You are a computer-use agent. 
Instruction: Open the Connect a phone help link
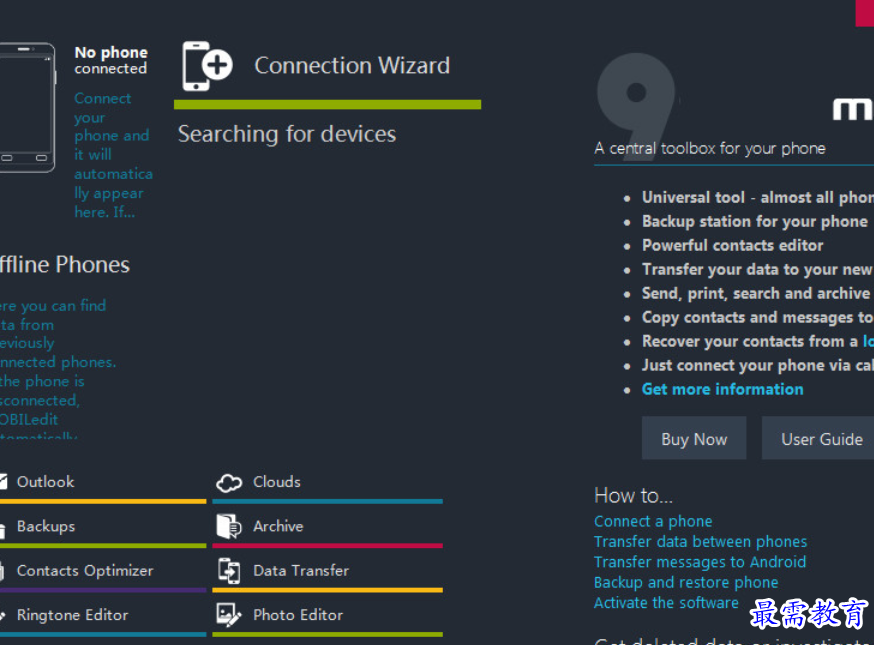(653, 521)
